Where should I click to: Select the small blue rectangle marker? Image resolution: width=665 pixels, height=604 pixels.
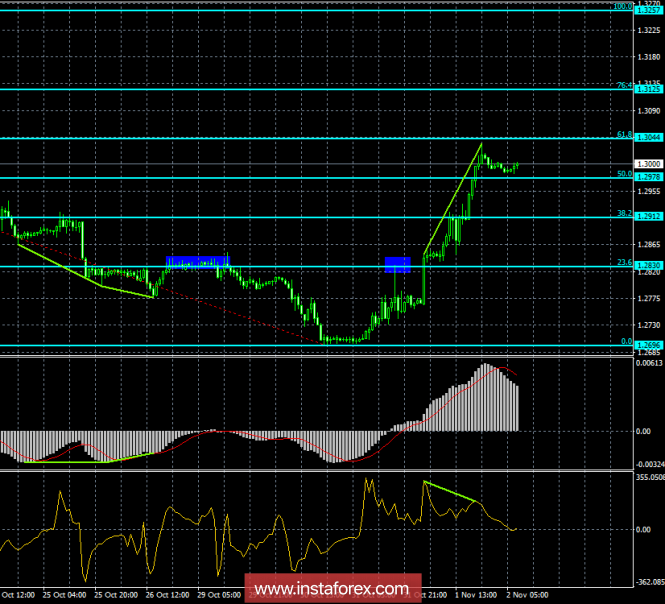pyautogui.click(x=397, y=264)
